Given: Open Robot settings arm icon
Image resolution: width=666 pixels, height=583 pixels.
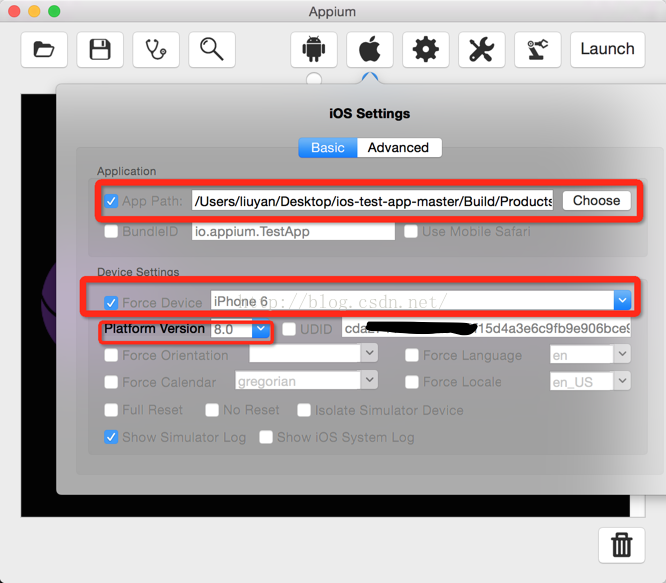Looking at the screenshot, I should [538, 49].
